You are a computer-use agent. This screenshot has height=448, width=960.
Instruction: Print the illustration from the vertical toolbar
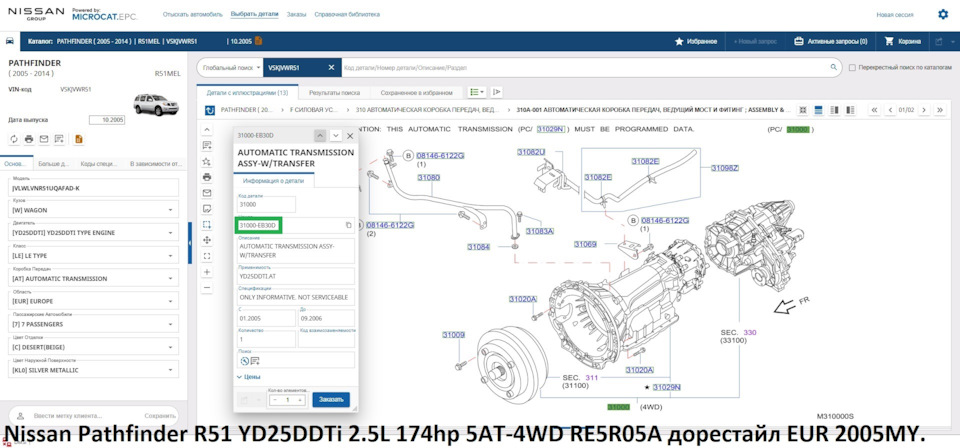[x=207, y=177]
